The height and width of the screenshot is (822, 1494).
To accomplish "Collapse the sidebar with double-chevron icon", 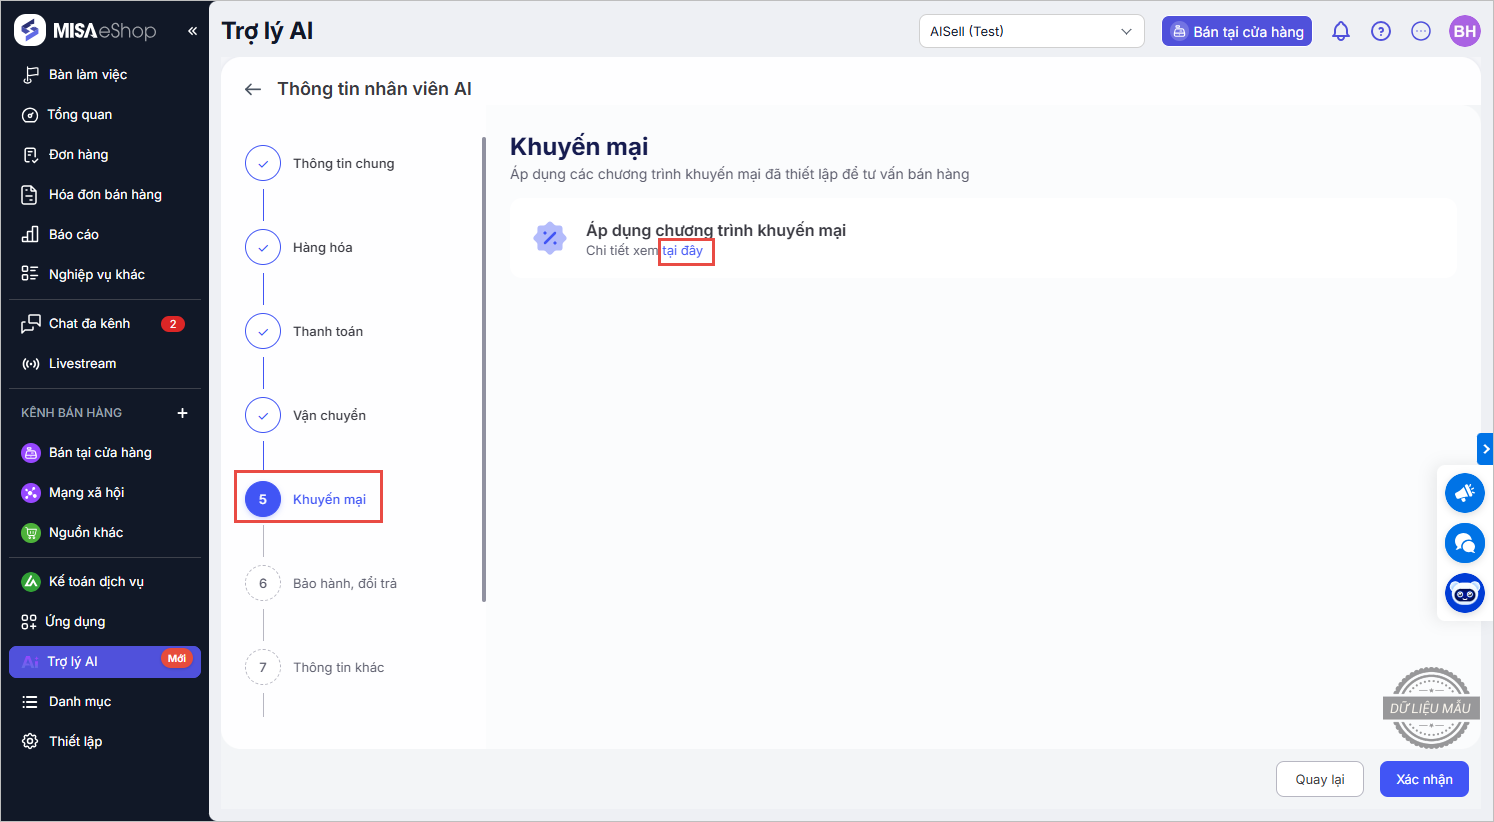I will coord(192,31).
